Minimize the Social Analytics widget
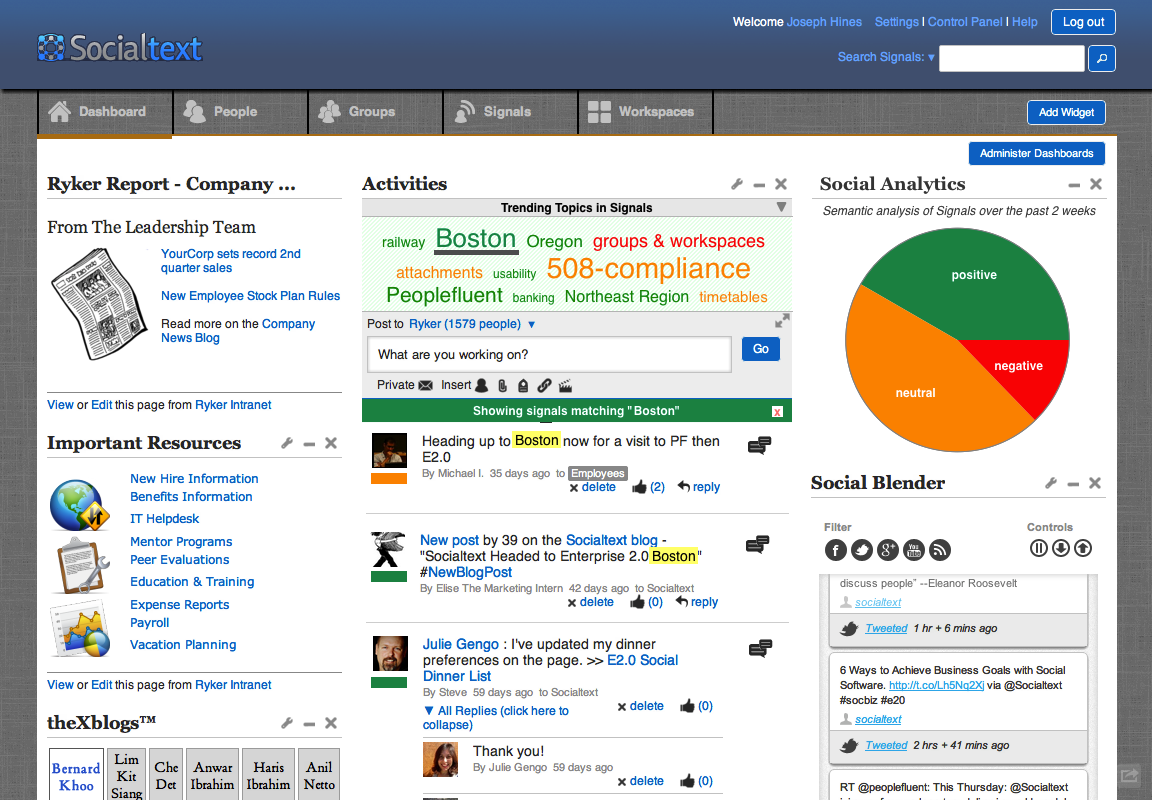 [1074, 185]
